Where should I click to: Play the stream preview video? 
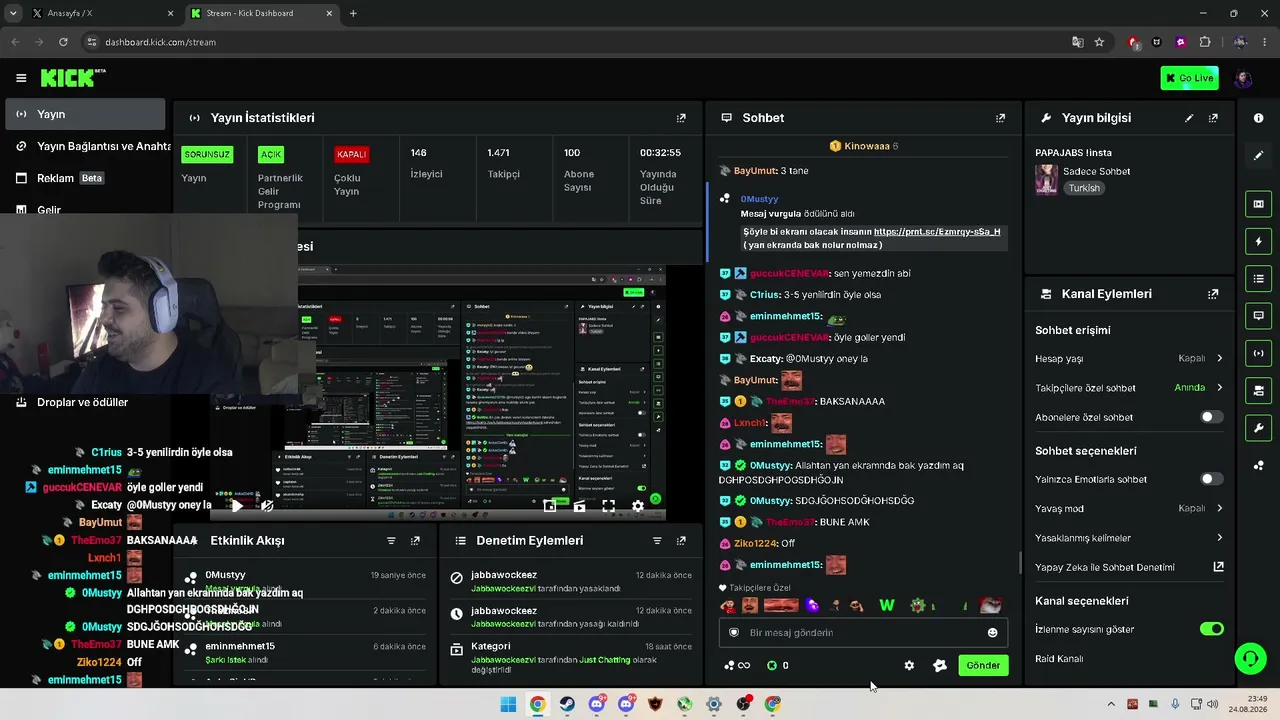[x=237, y=506]
